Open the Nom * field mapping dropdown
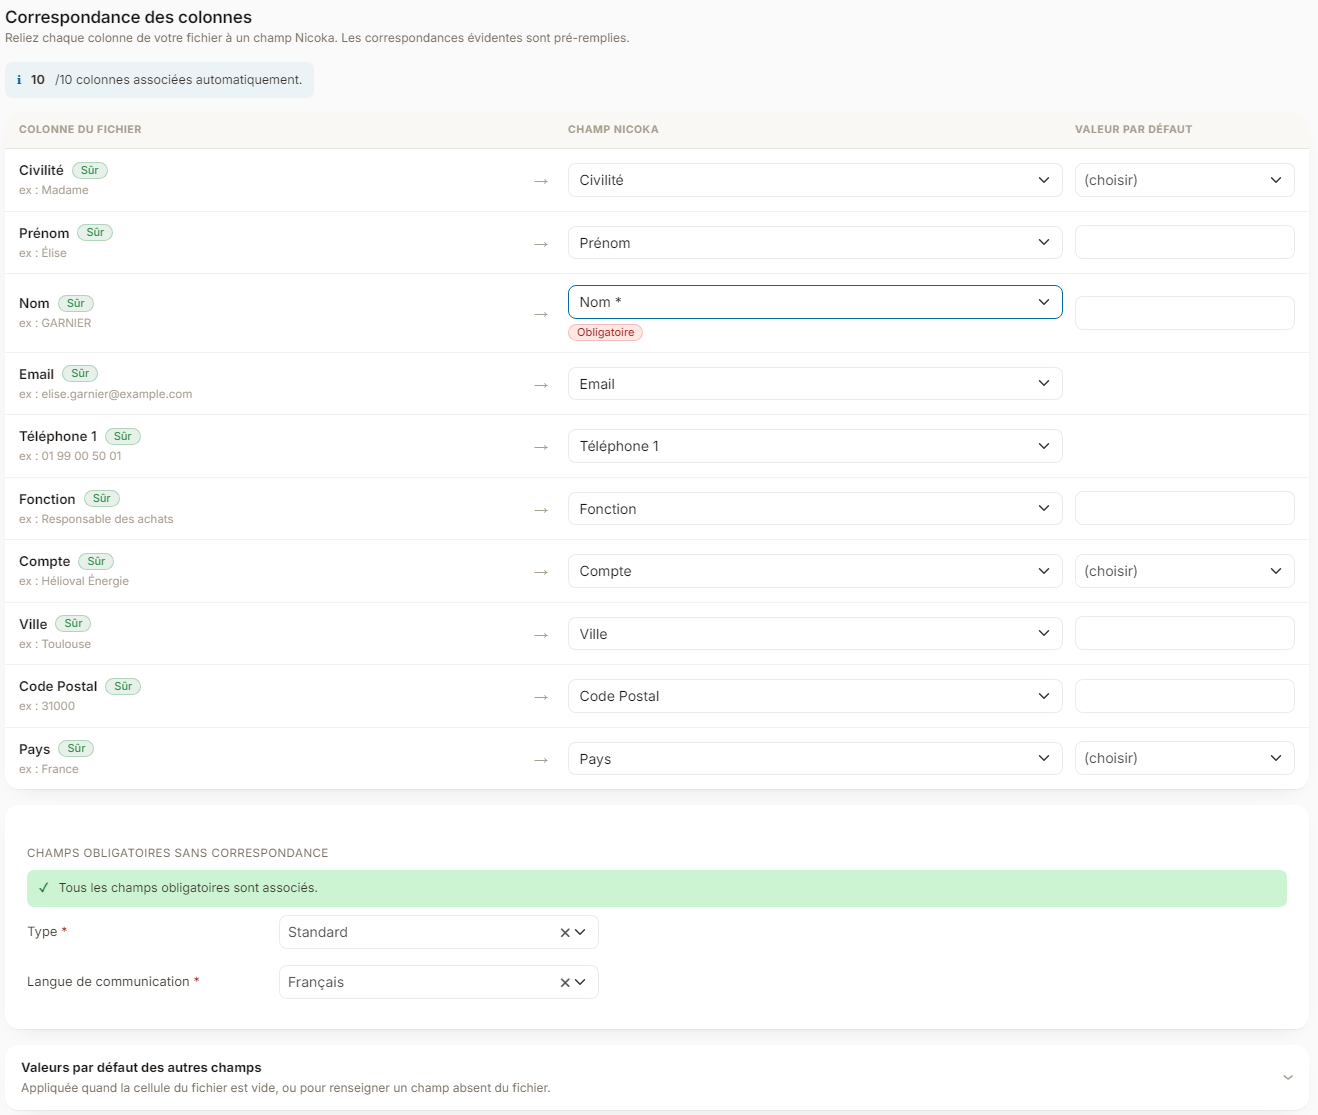The image size is (1318, 1115). point(815,302)
